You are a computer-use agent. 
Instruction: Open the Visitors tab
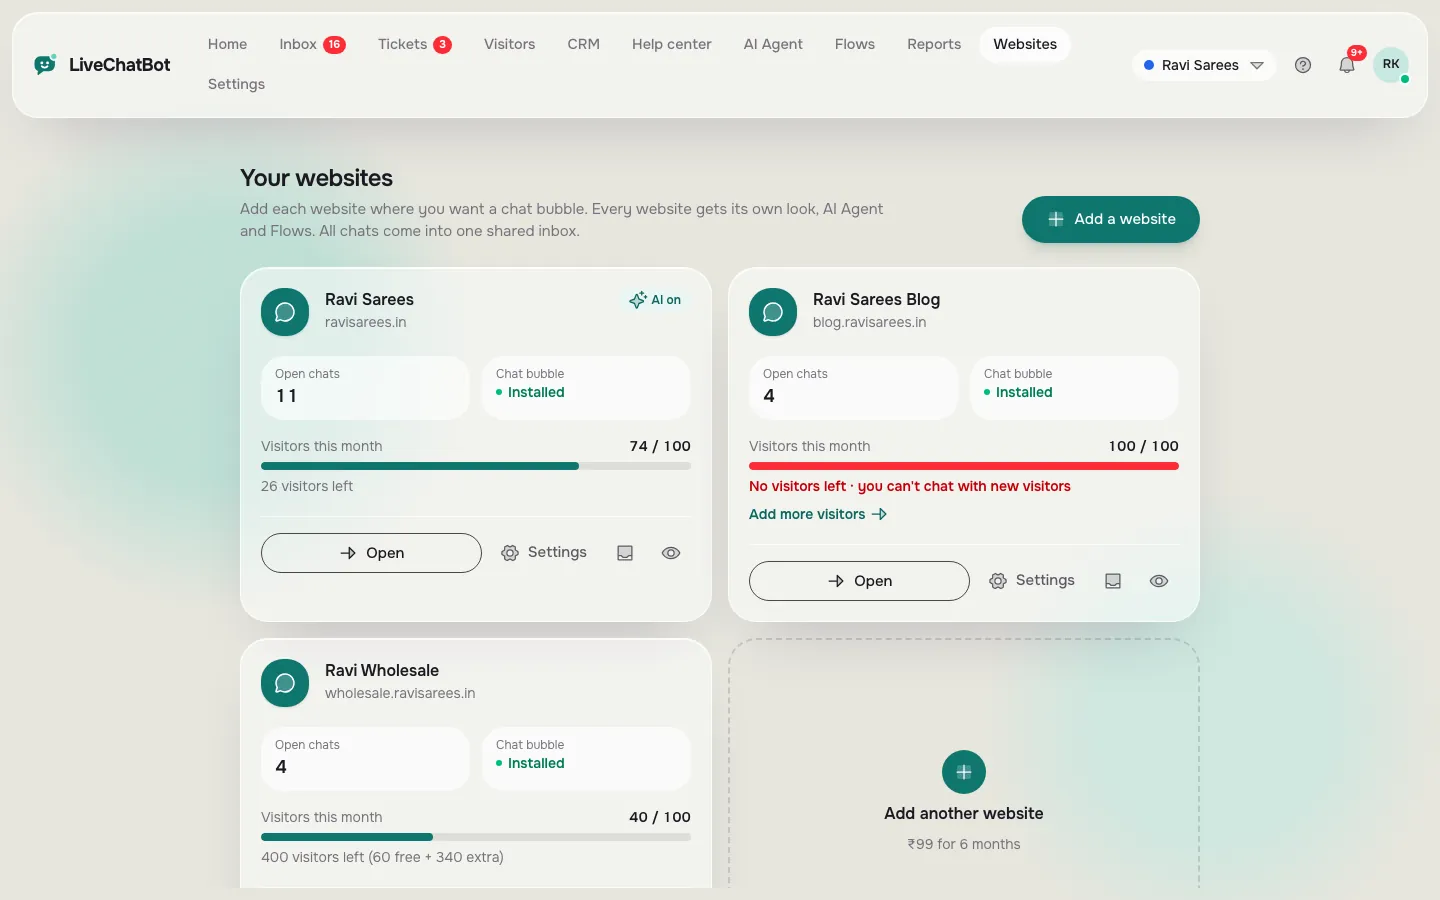509,44
